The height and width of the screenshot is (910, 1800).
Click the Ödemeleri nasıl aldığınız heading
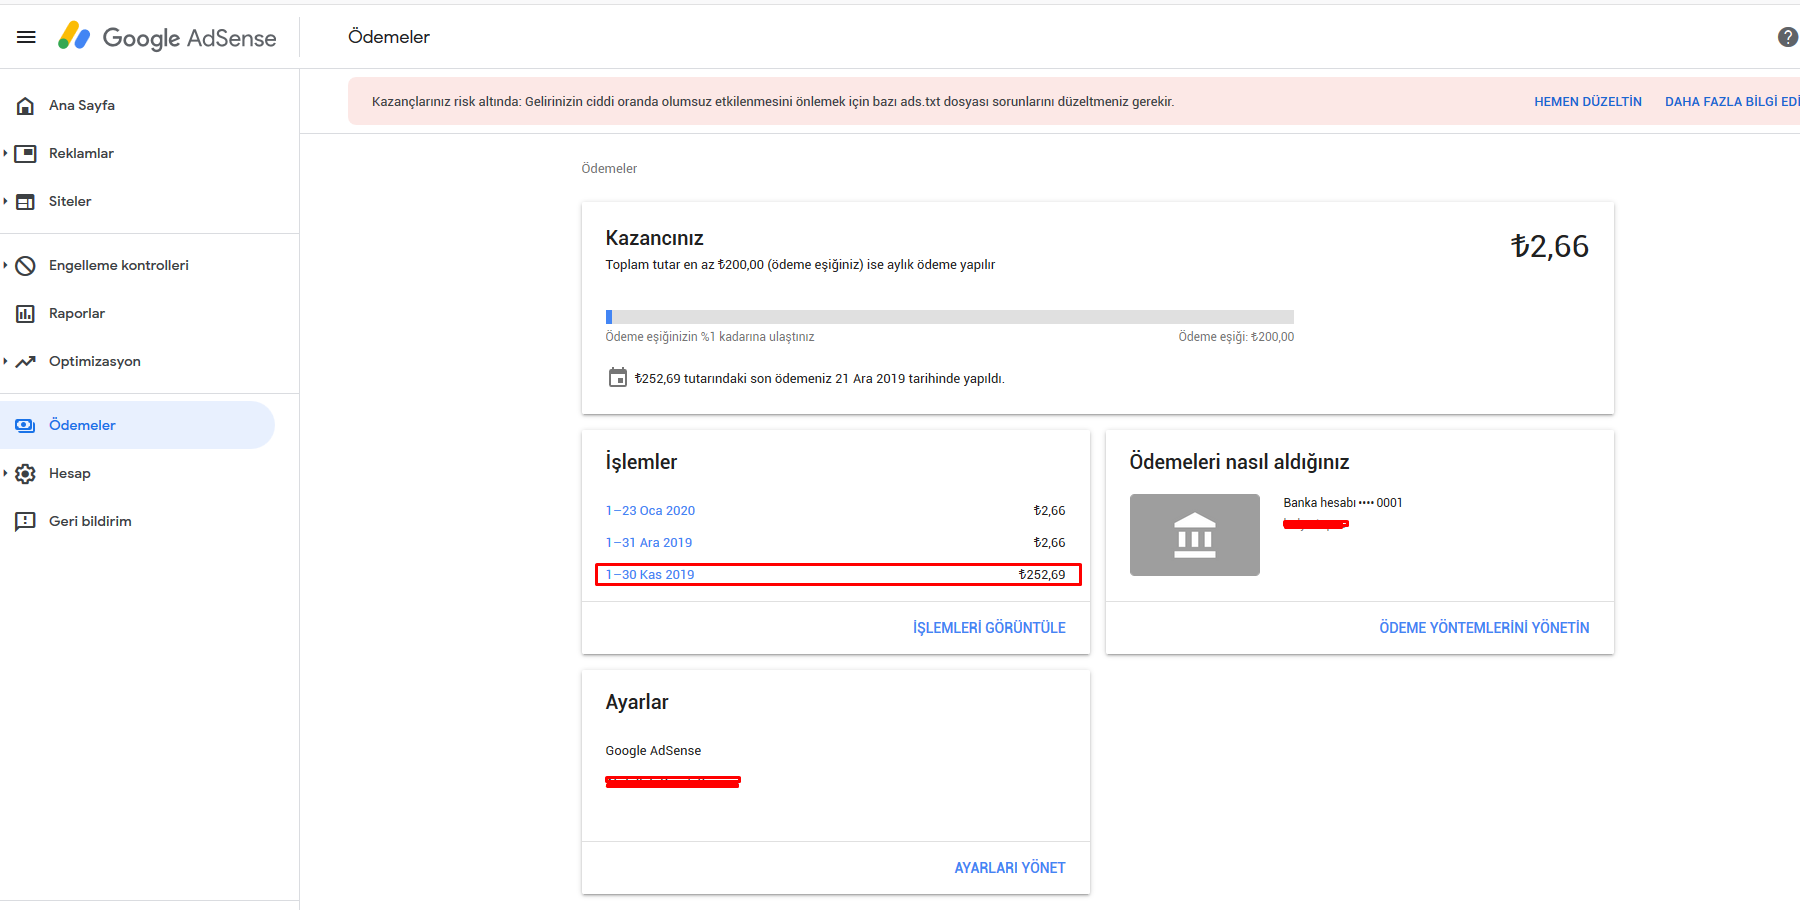(1240, 462)
